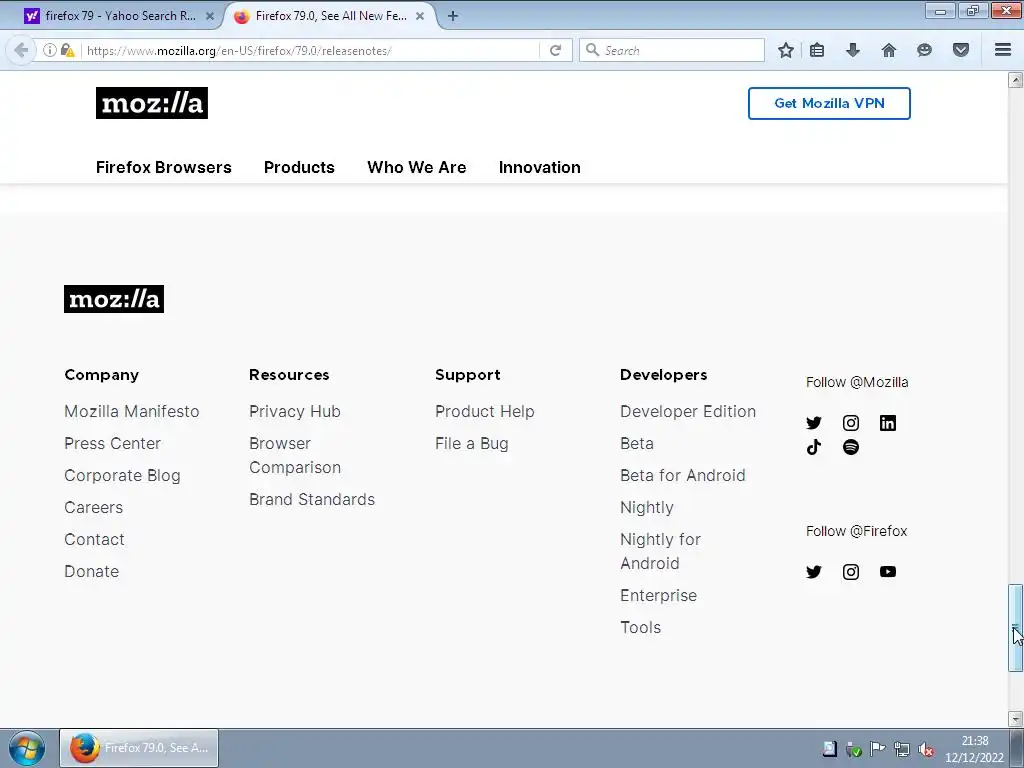The height and width of the screenshot is (768, 1024).
Task: Click the scrollbar up arrow
Action: pyautogui.click(x=1015, y=80)
